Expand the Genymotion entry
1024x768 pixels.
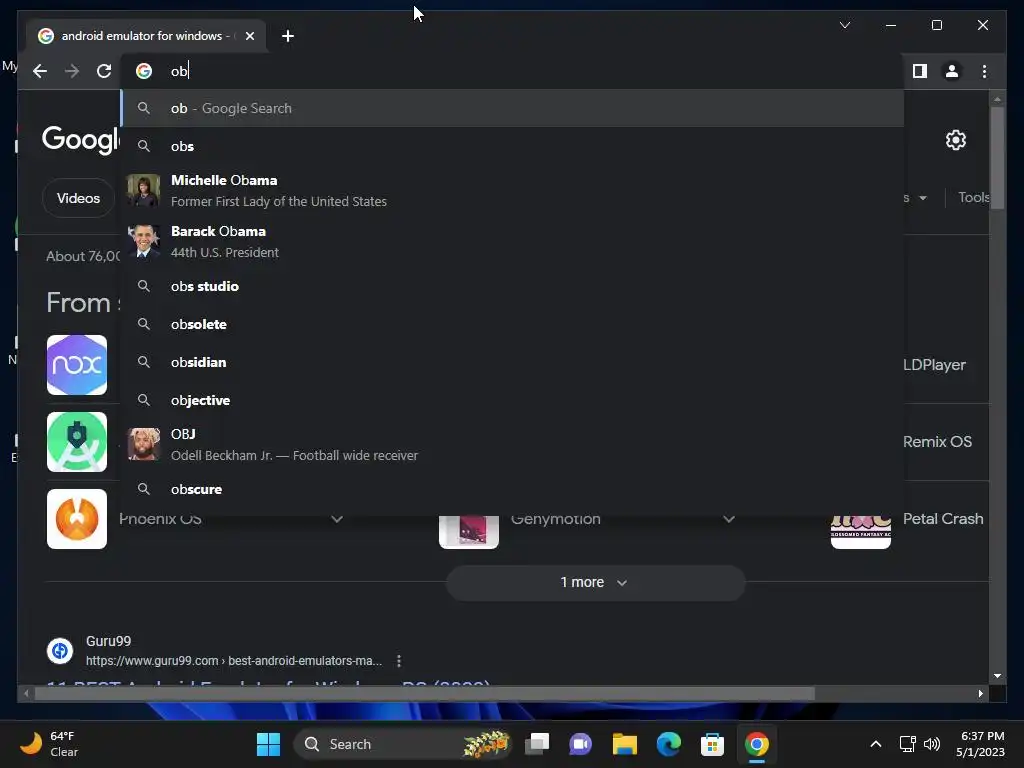point(729,520)
